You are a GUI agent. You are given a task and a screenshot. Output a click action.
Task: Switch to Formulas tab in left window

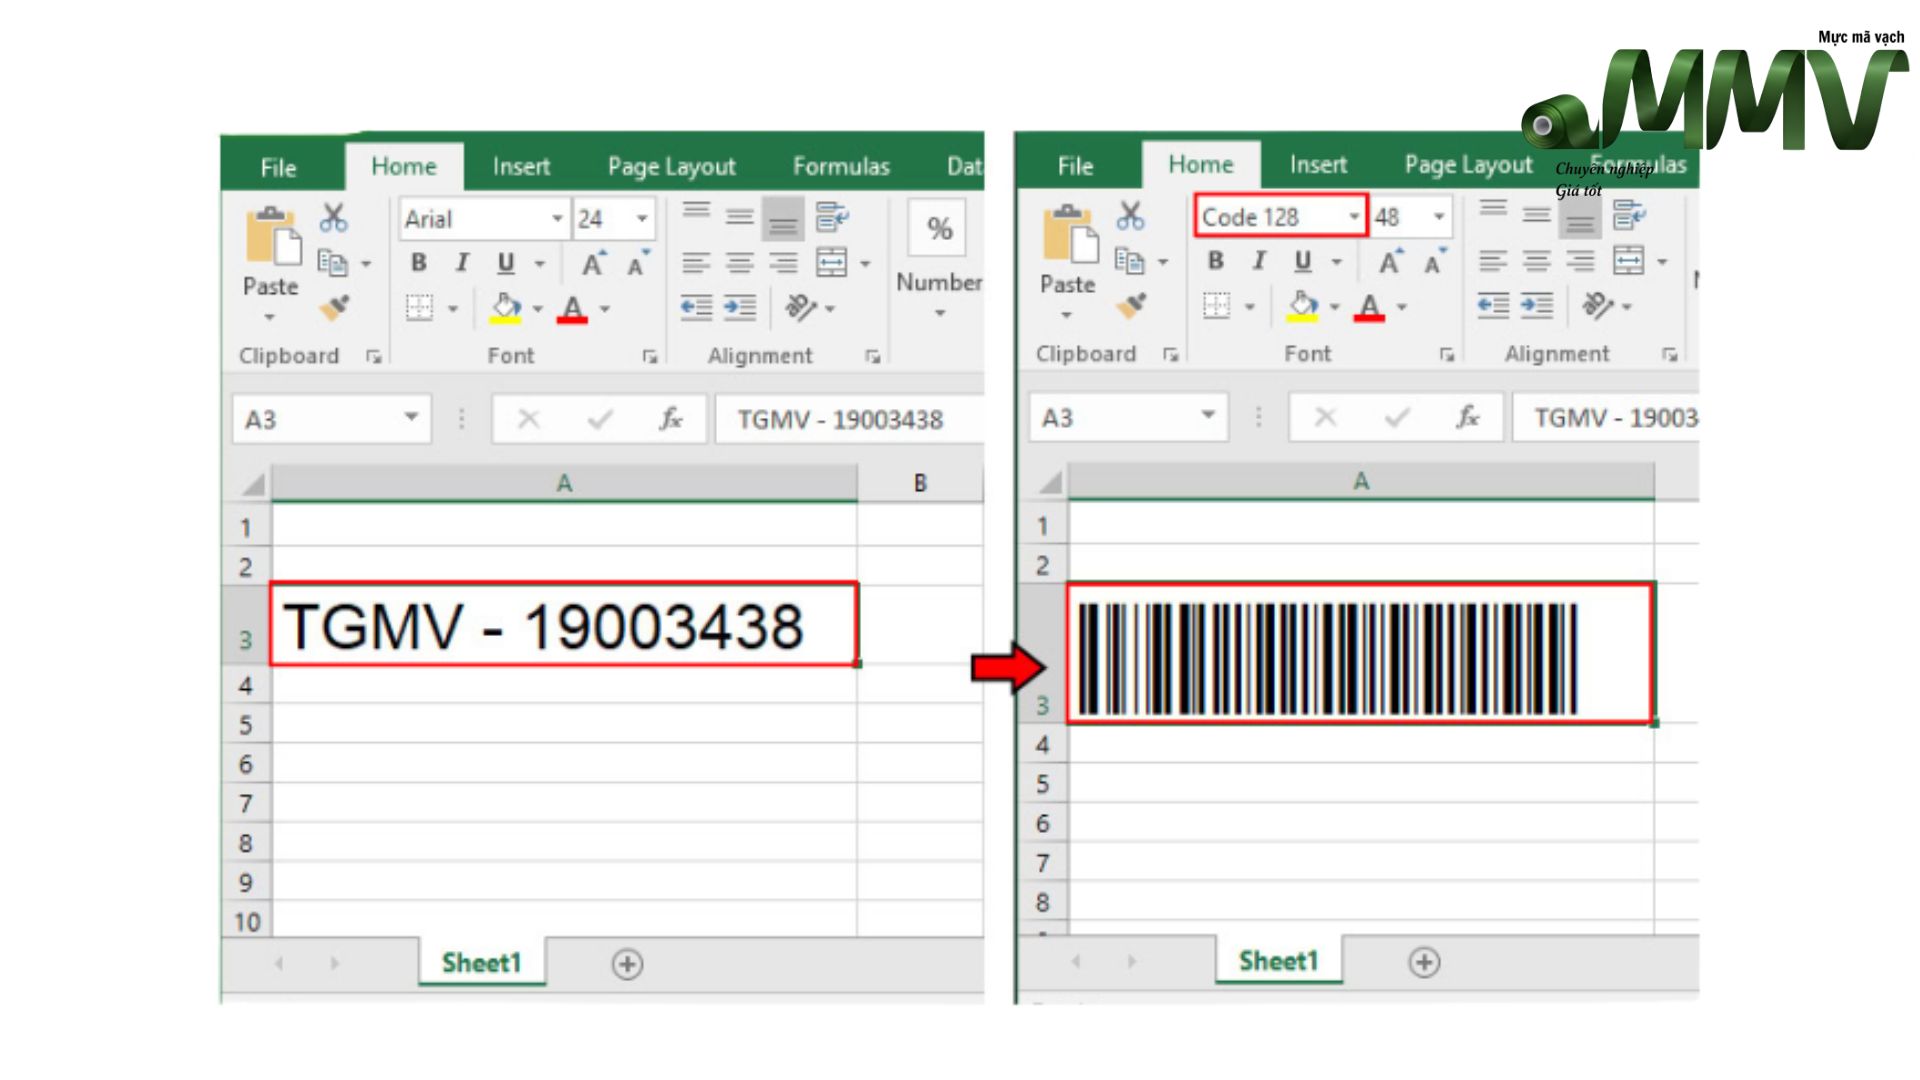(x=841, y=166)
